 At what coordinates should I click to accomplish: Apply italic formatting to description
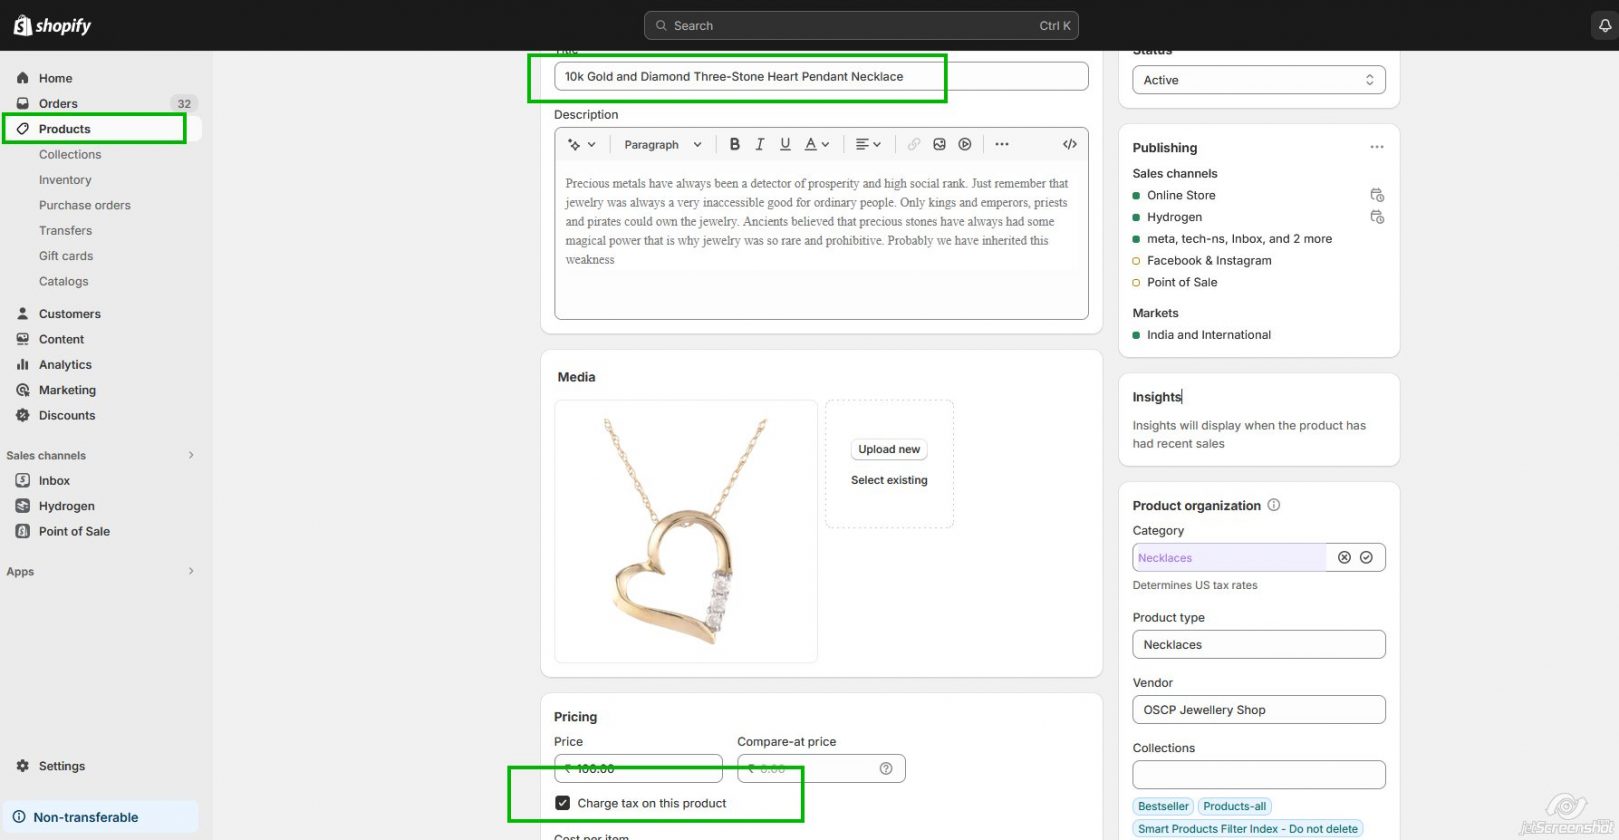(x=759, y=144)
